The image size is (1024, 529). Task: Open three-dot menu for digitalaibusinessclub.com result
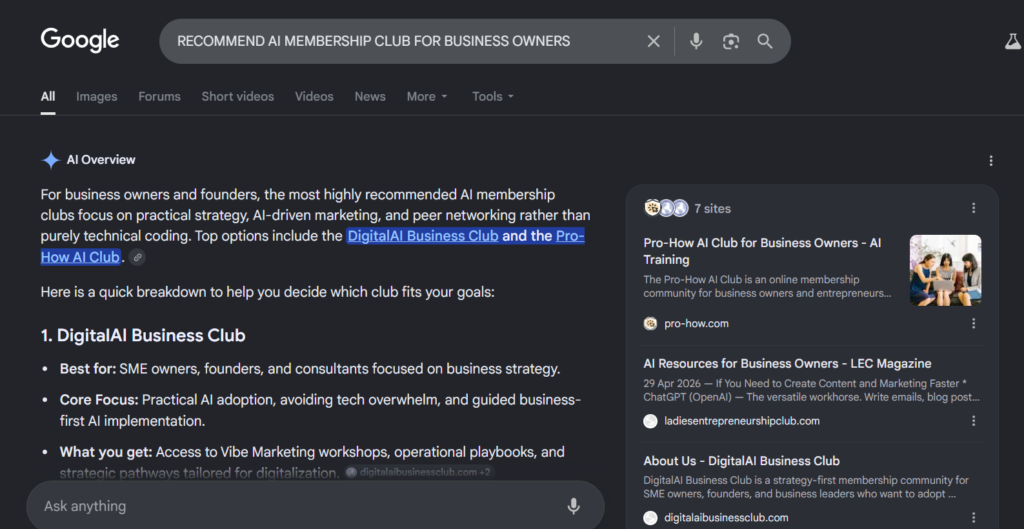(974, 517)
